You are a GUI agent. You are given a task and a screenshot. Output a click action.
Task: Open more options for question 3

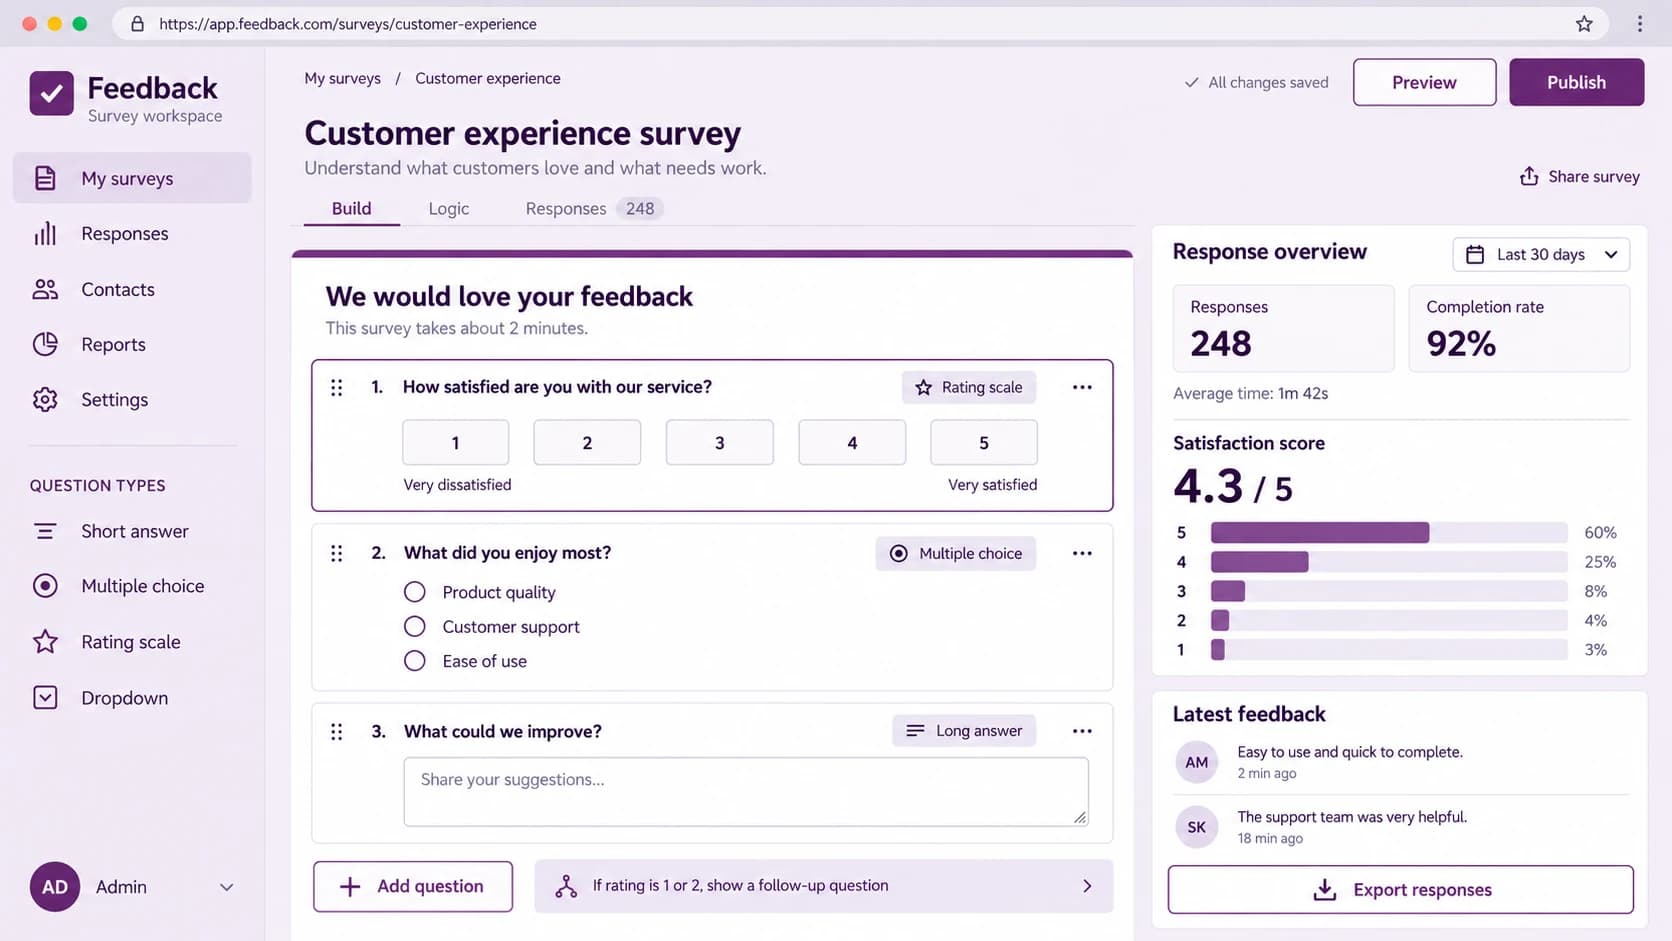tap(1082, 731)
